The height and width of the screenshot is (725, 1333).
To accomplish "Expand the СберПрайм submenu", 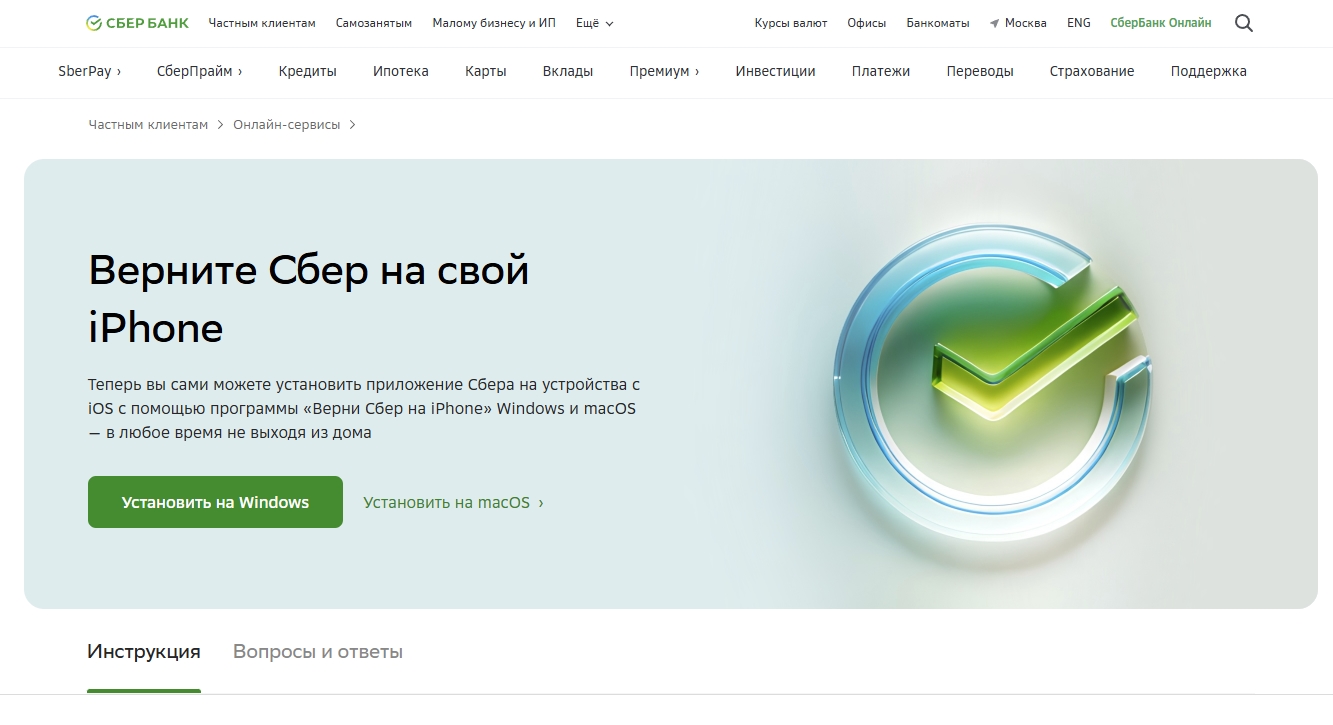I will [200, 71].
